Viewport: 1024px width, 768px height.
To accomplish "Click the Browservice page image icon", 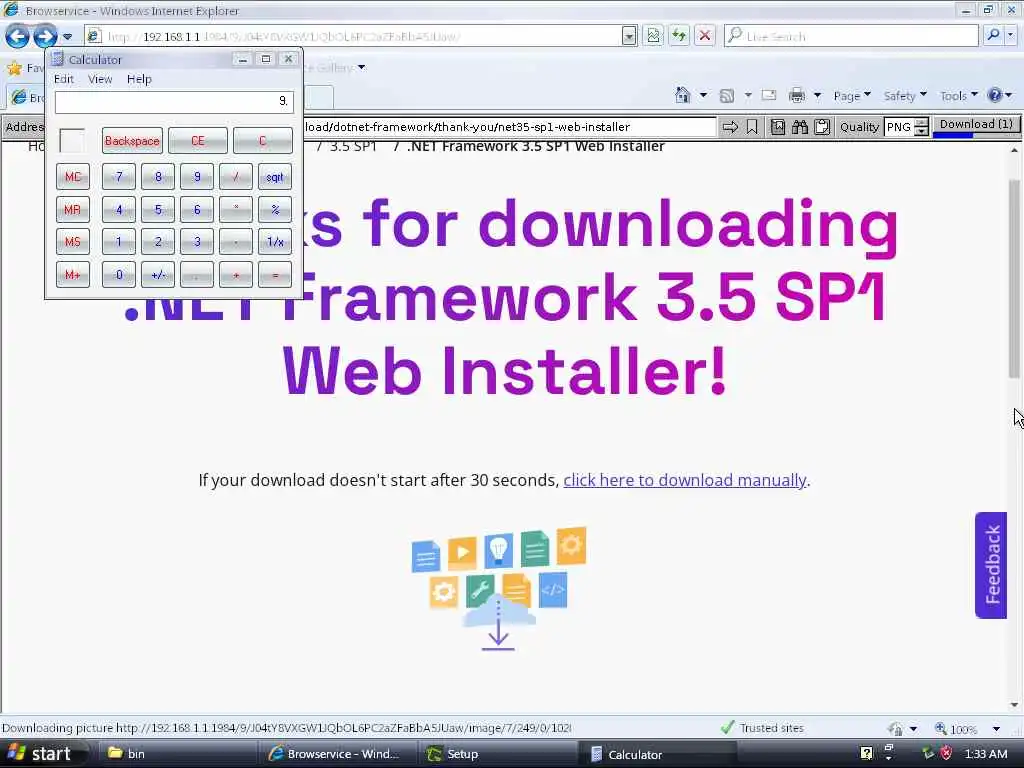I will point(778,127).
